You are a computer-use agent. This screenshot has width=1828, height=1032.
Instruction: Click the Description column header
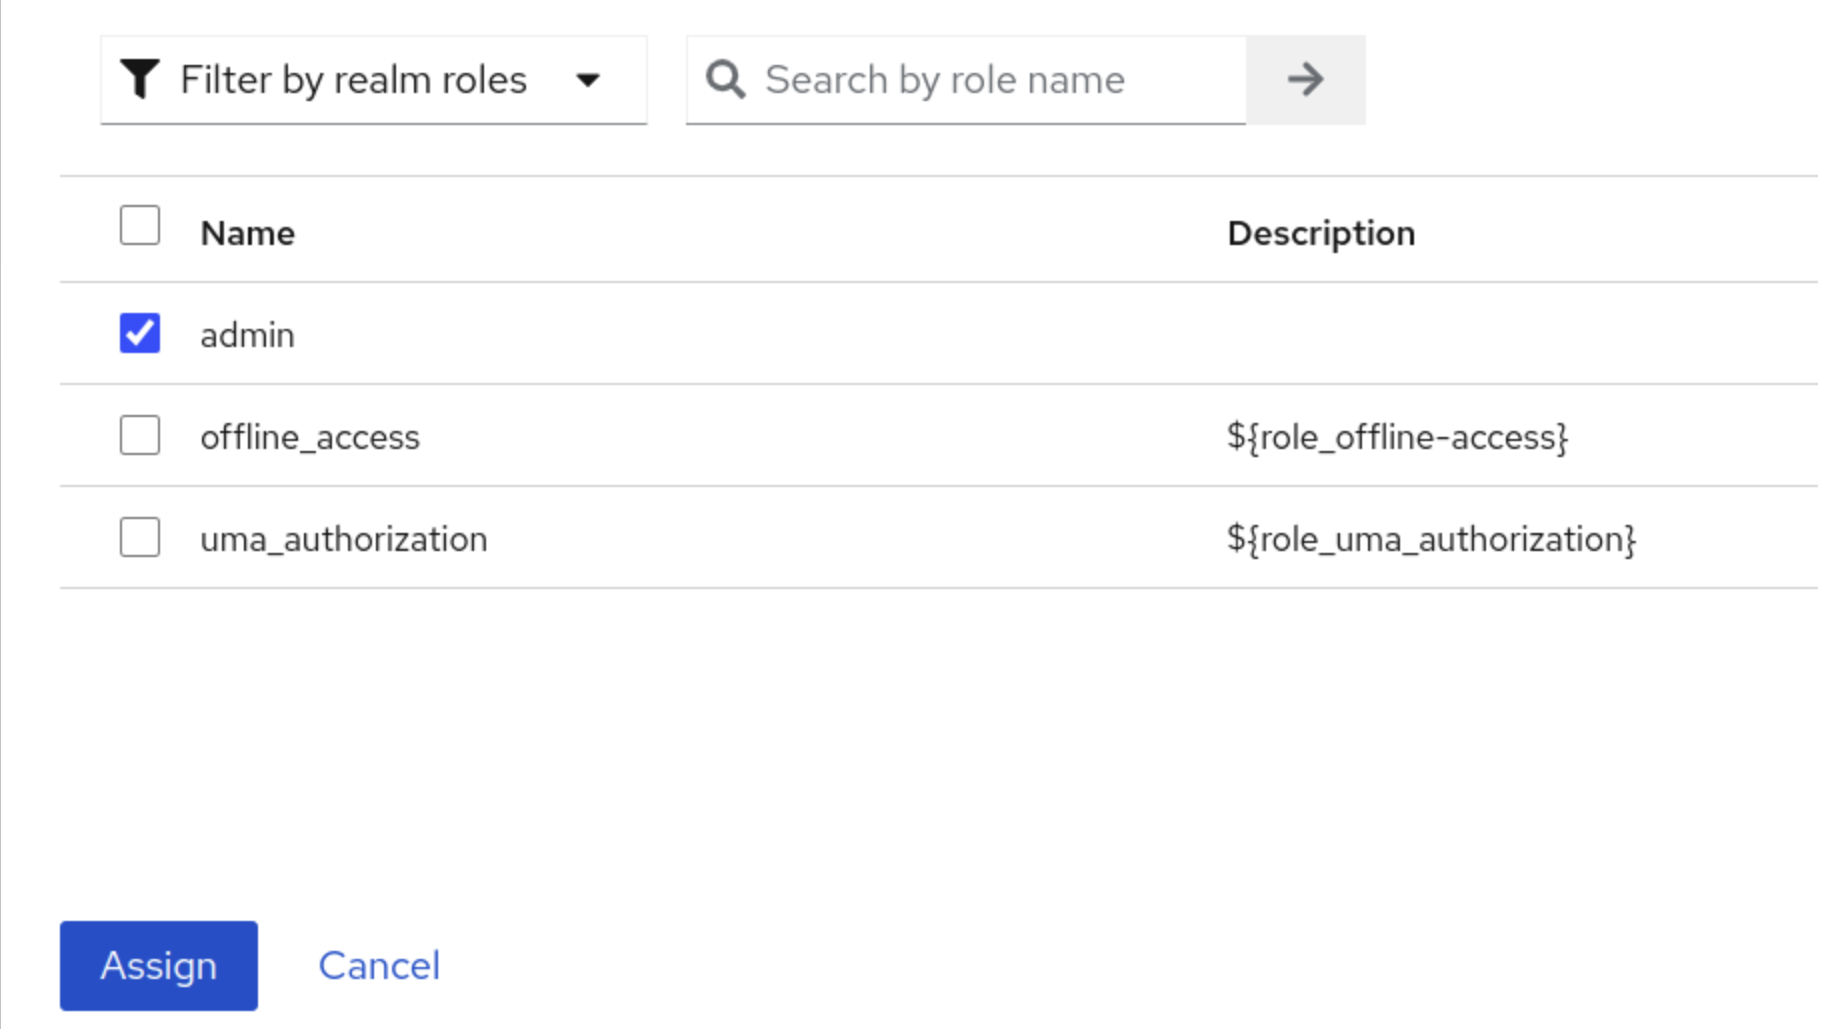click(1320, 234)
